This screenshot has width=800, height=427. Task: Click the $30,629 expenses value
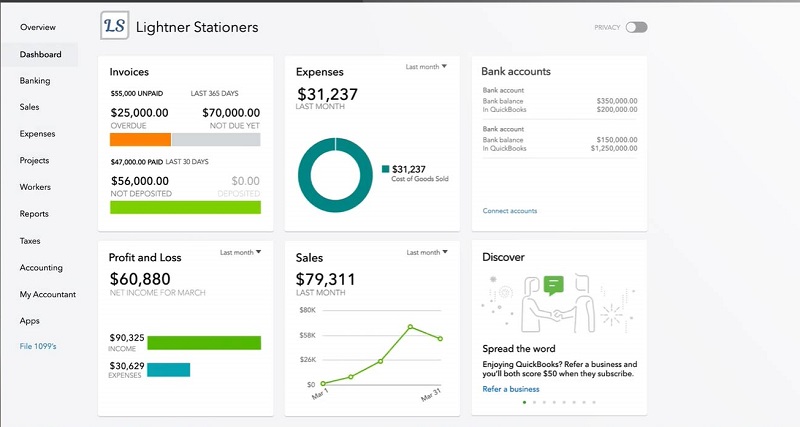point(127,366)
